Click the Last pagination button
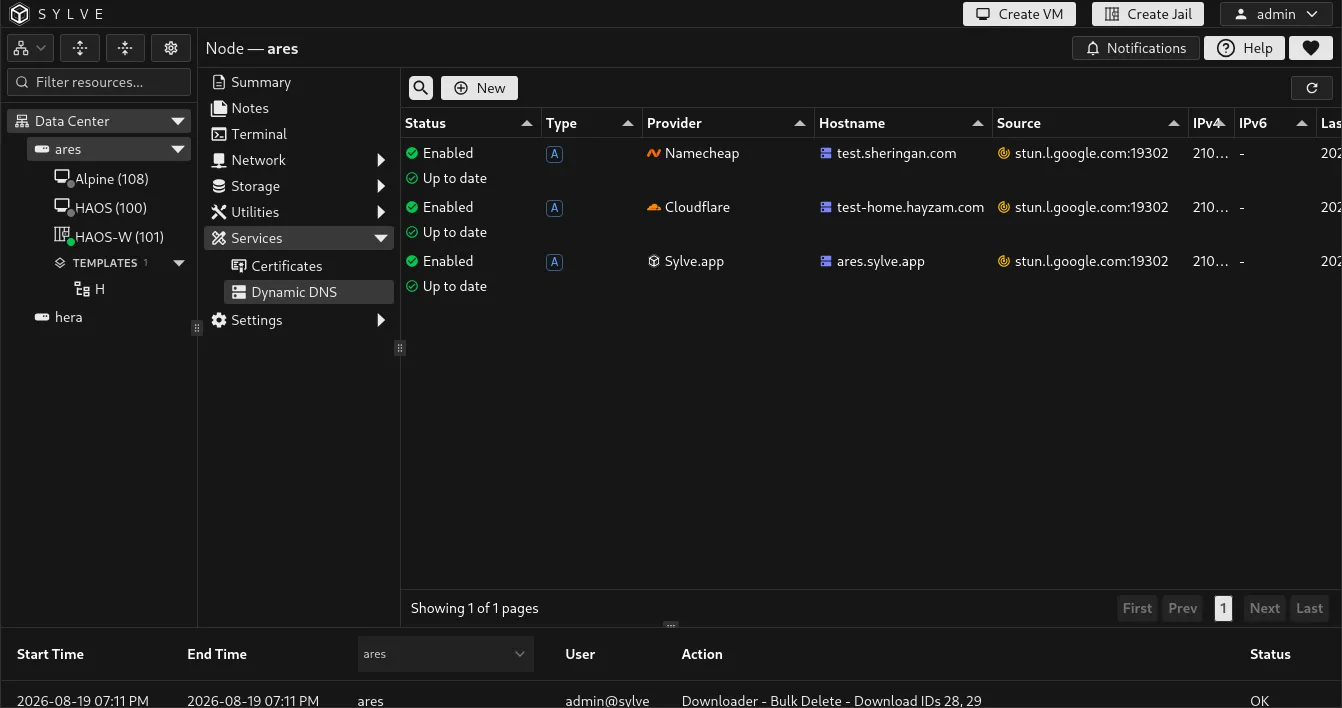The height and width of the screenshot is (708, 1342). tap(1310, 608)
